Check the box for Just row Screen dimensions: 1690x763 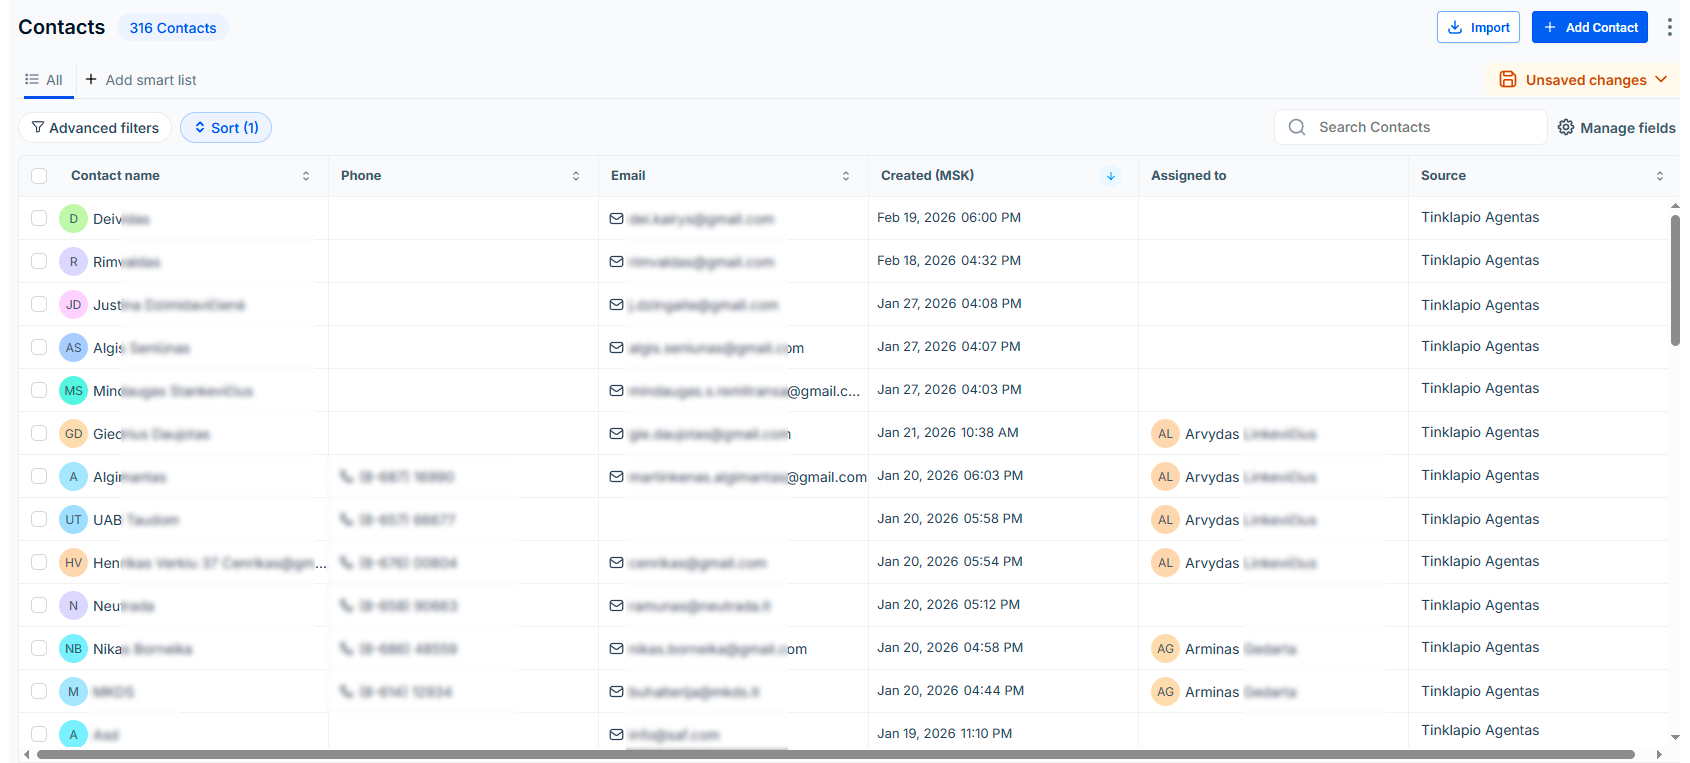[39, 304]
